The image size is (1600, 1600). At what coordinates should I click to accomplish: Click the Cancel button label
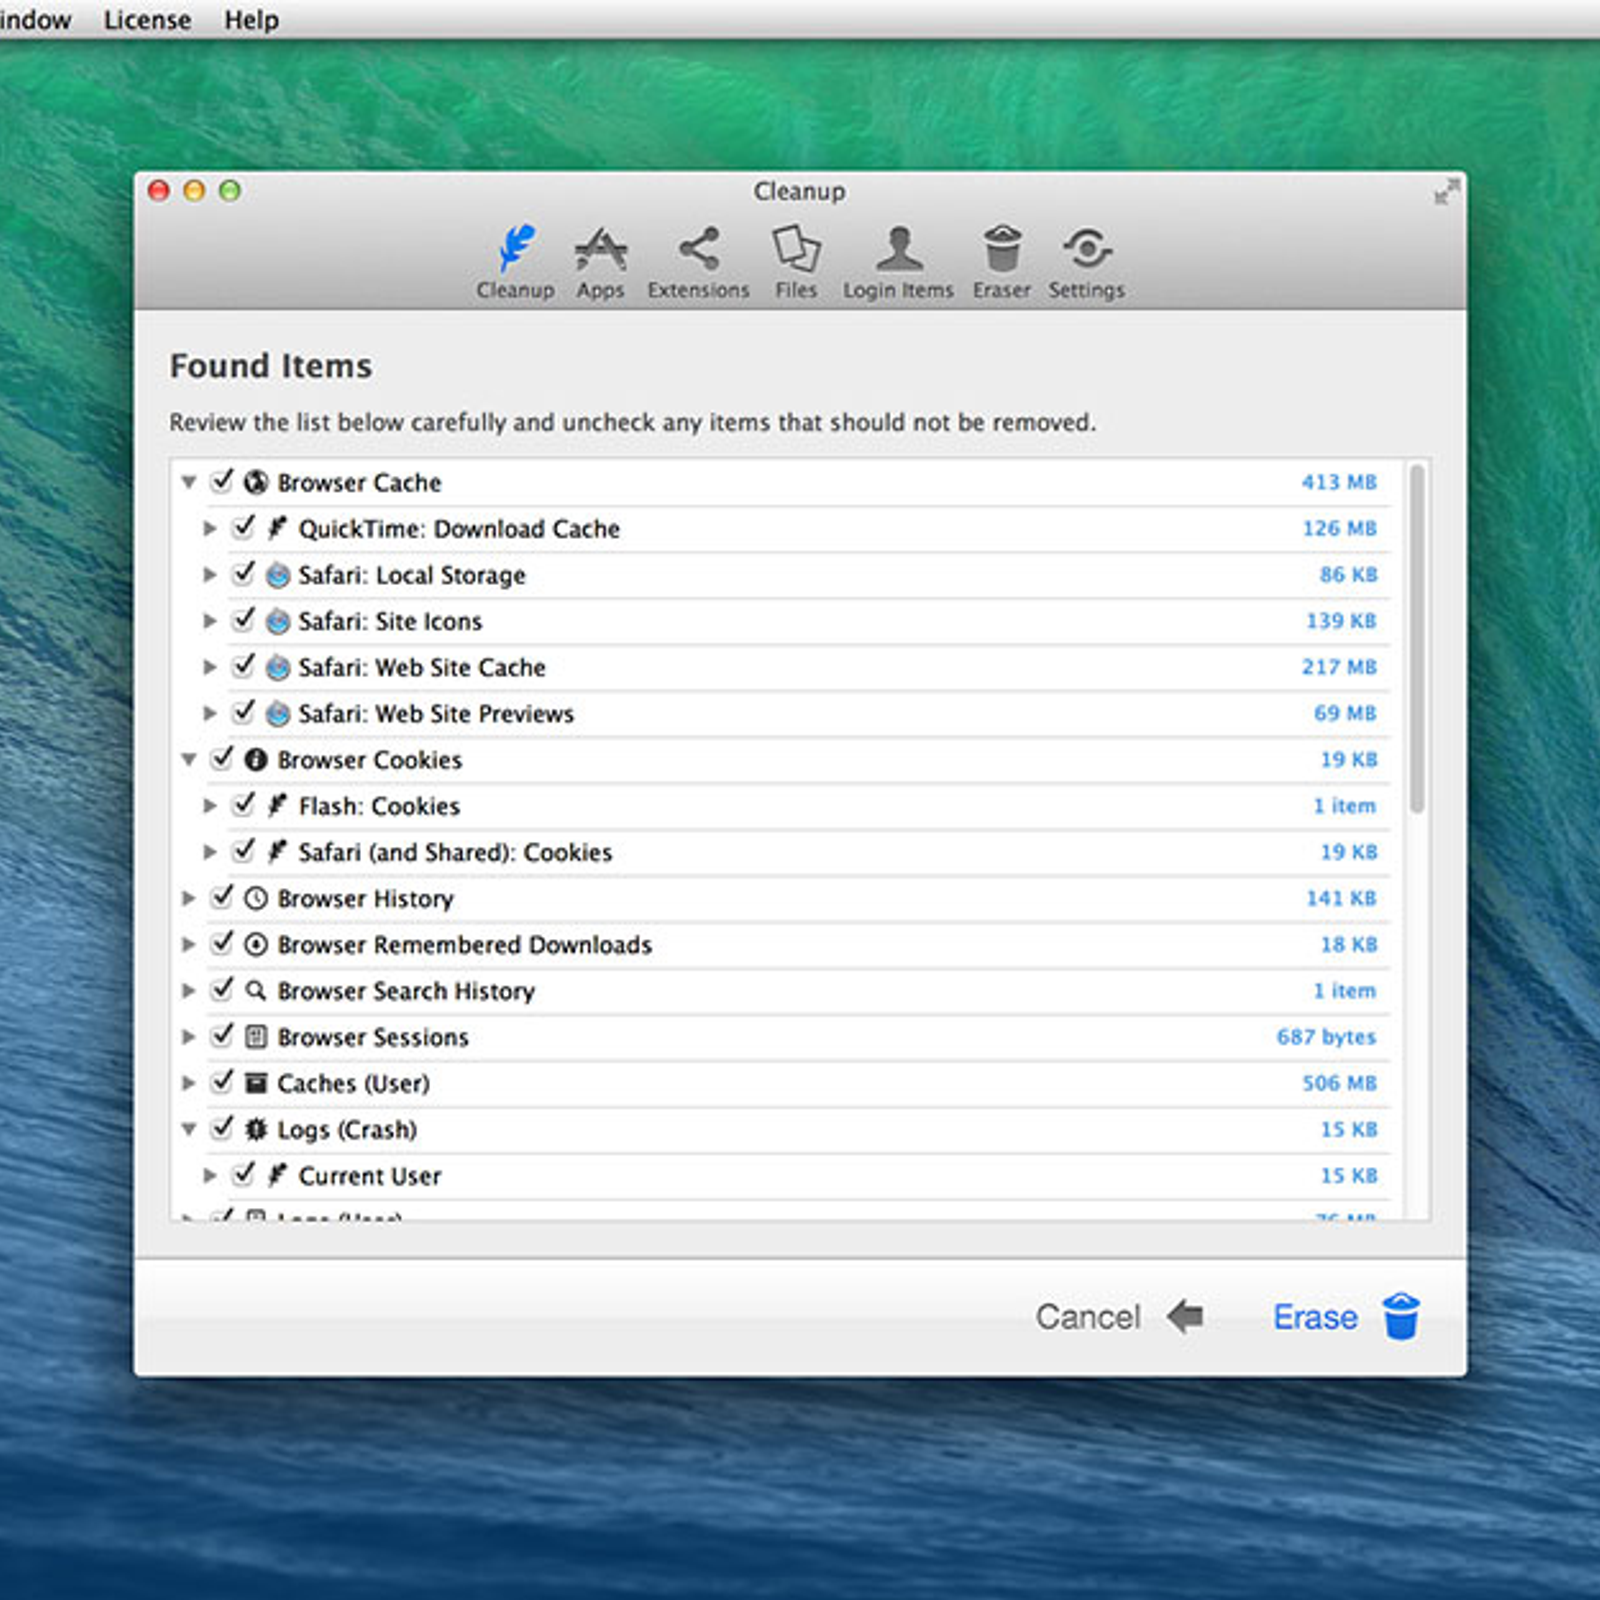pos(1088,1317)
